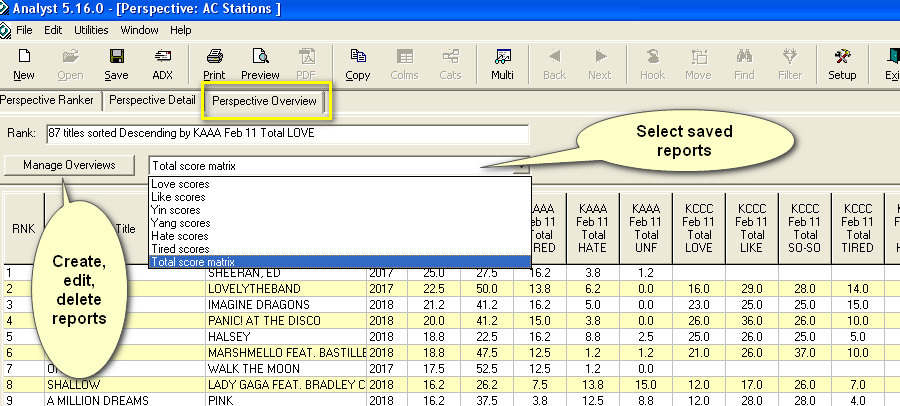The image size is (900, 406).
Task: Click the RNK column header
Action: click(x=24, y=229)
